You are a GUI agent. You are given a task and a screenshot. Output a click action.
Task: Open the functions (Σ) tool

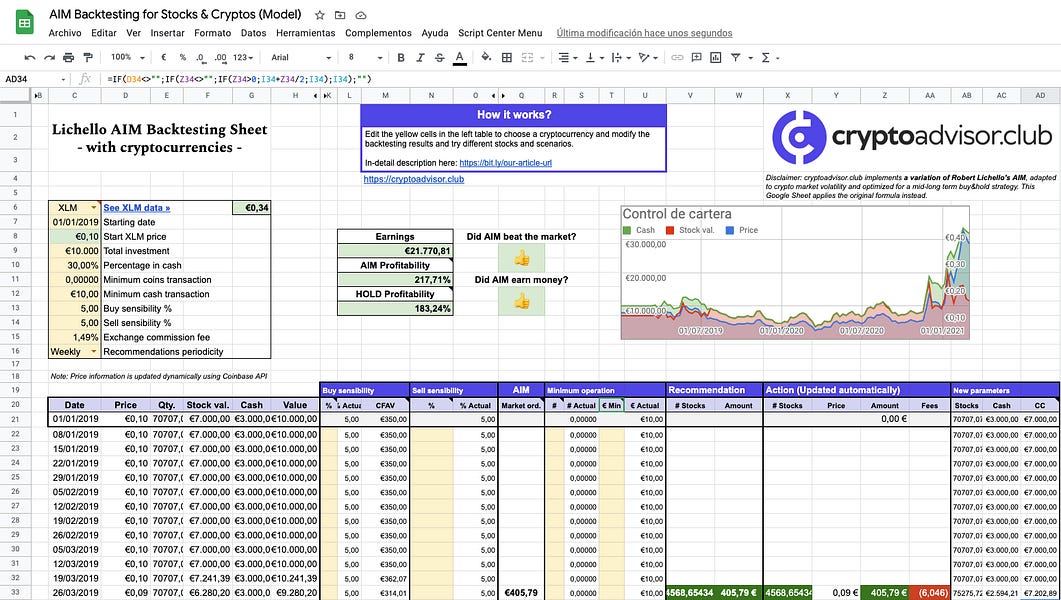[765, 58]
